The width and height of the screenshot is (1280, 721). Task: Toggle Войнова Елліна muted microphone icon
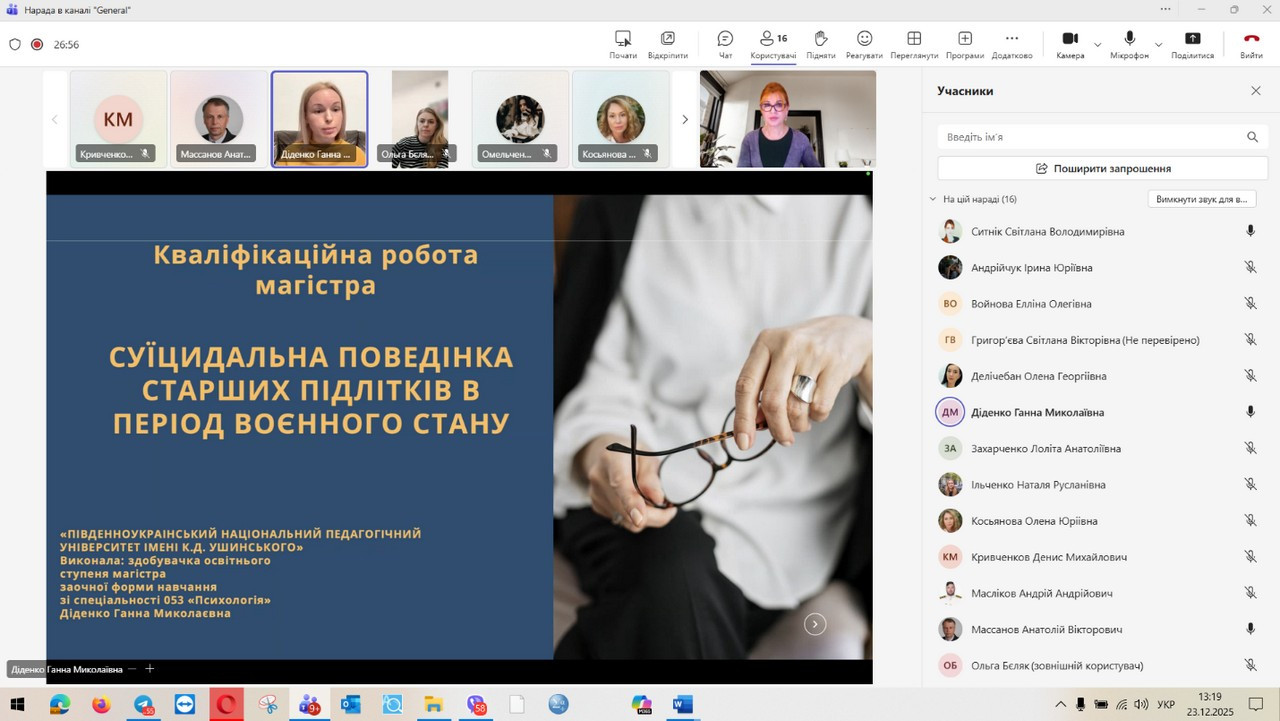(1250, 304)
